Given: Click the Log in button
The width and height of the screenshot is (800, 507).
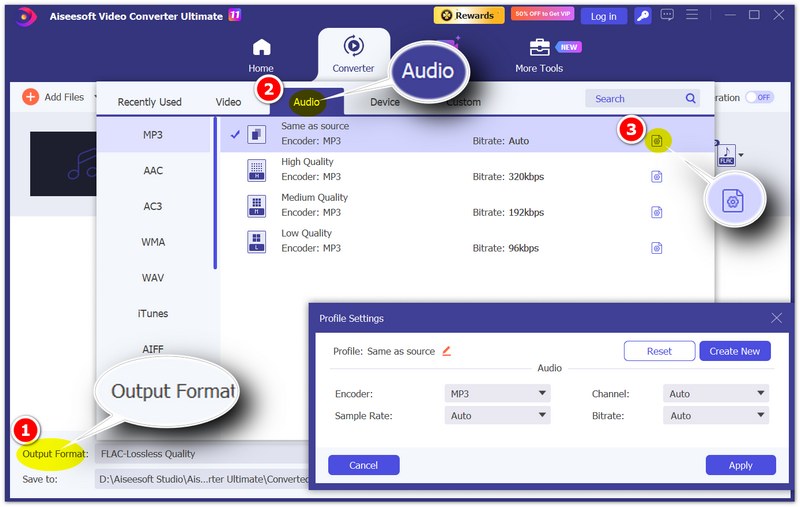Looking at the screenshot, I should [x=604, y=16].
